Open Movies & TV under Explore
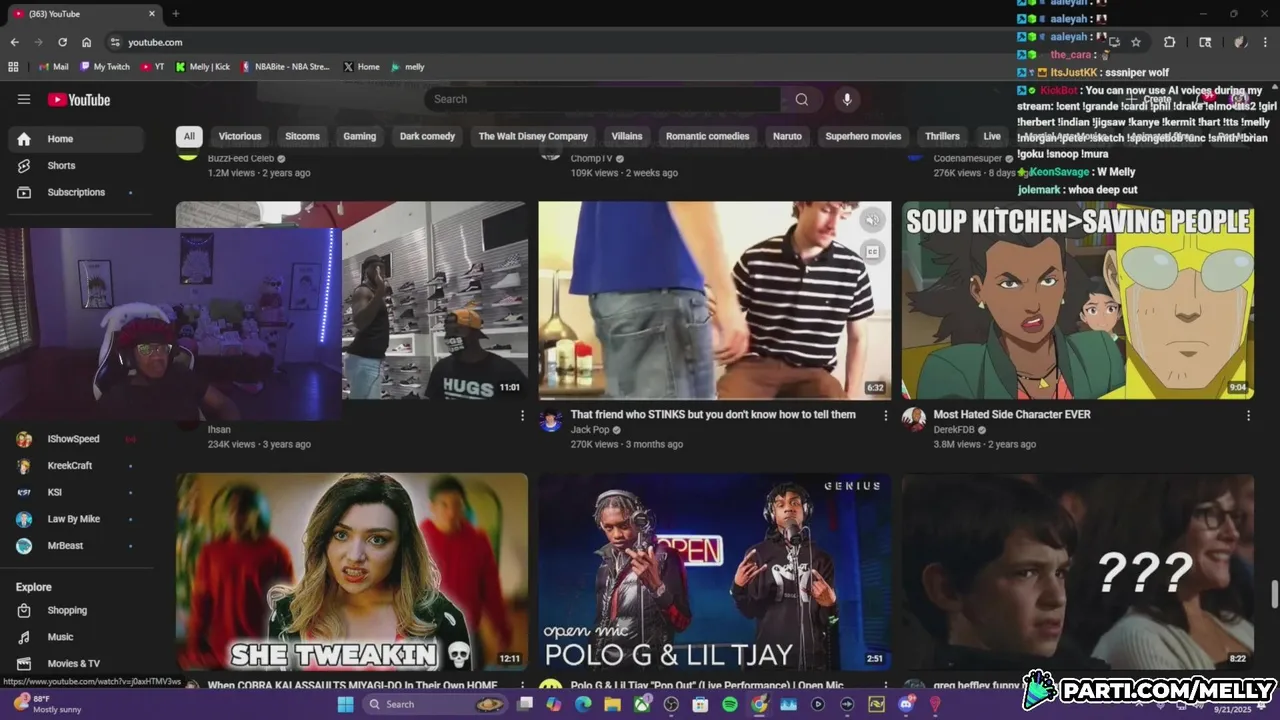This screenshot has width=1280, height=720. 76,663
